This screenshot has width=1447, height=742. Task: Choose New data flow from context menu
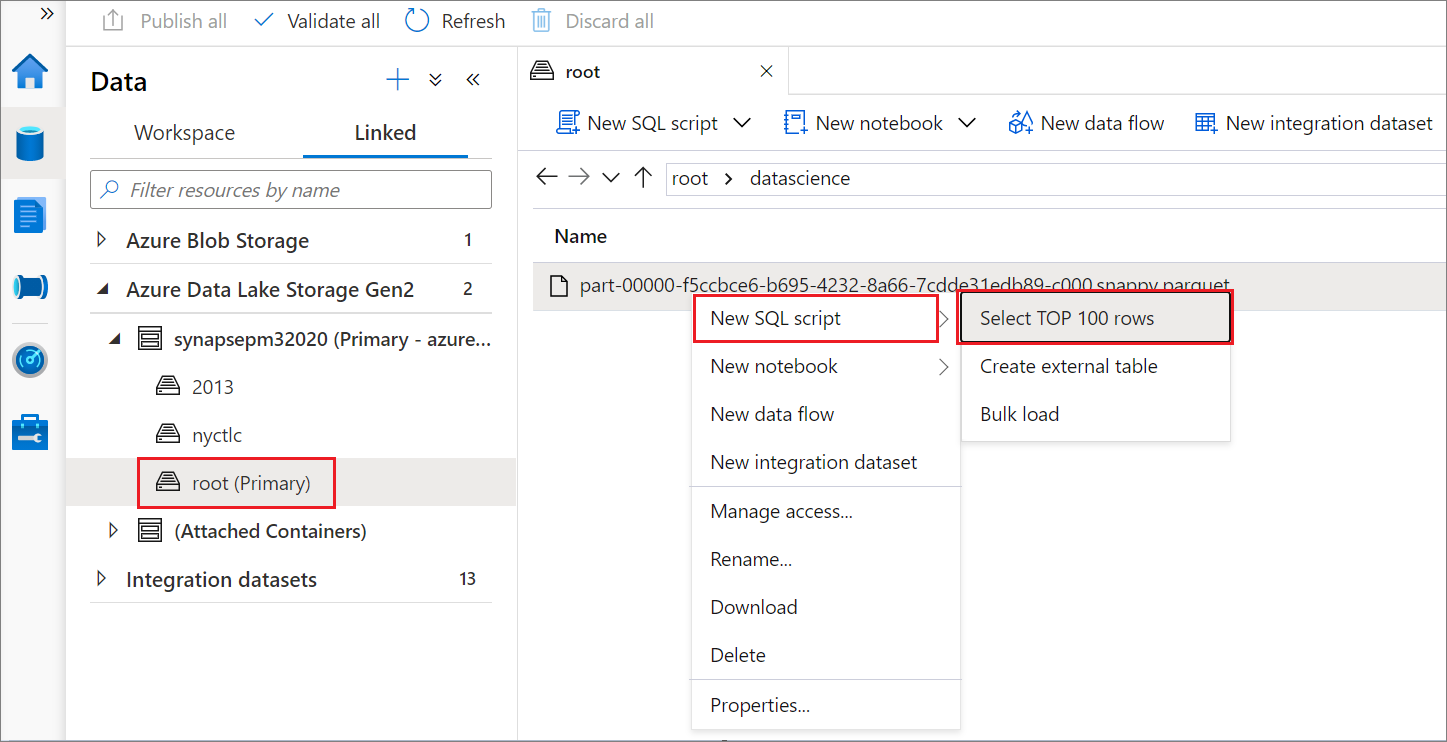(x=825, y=414)
